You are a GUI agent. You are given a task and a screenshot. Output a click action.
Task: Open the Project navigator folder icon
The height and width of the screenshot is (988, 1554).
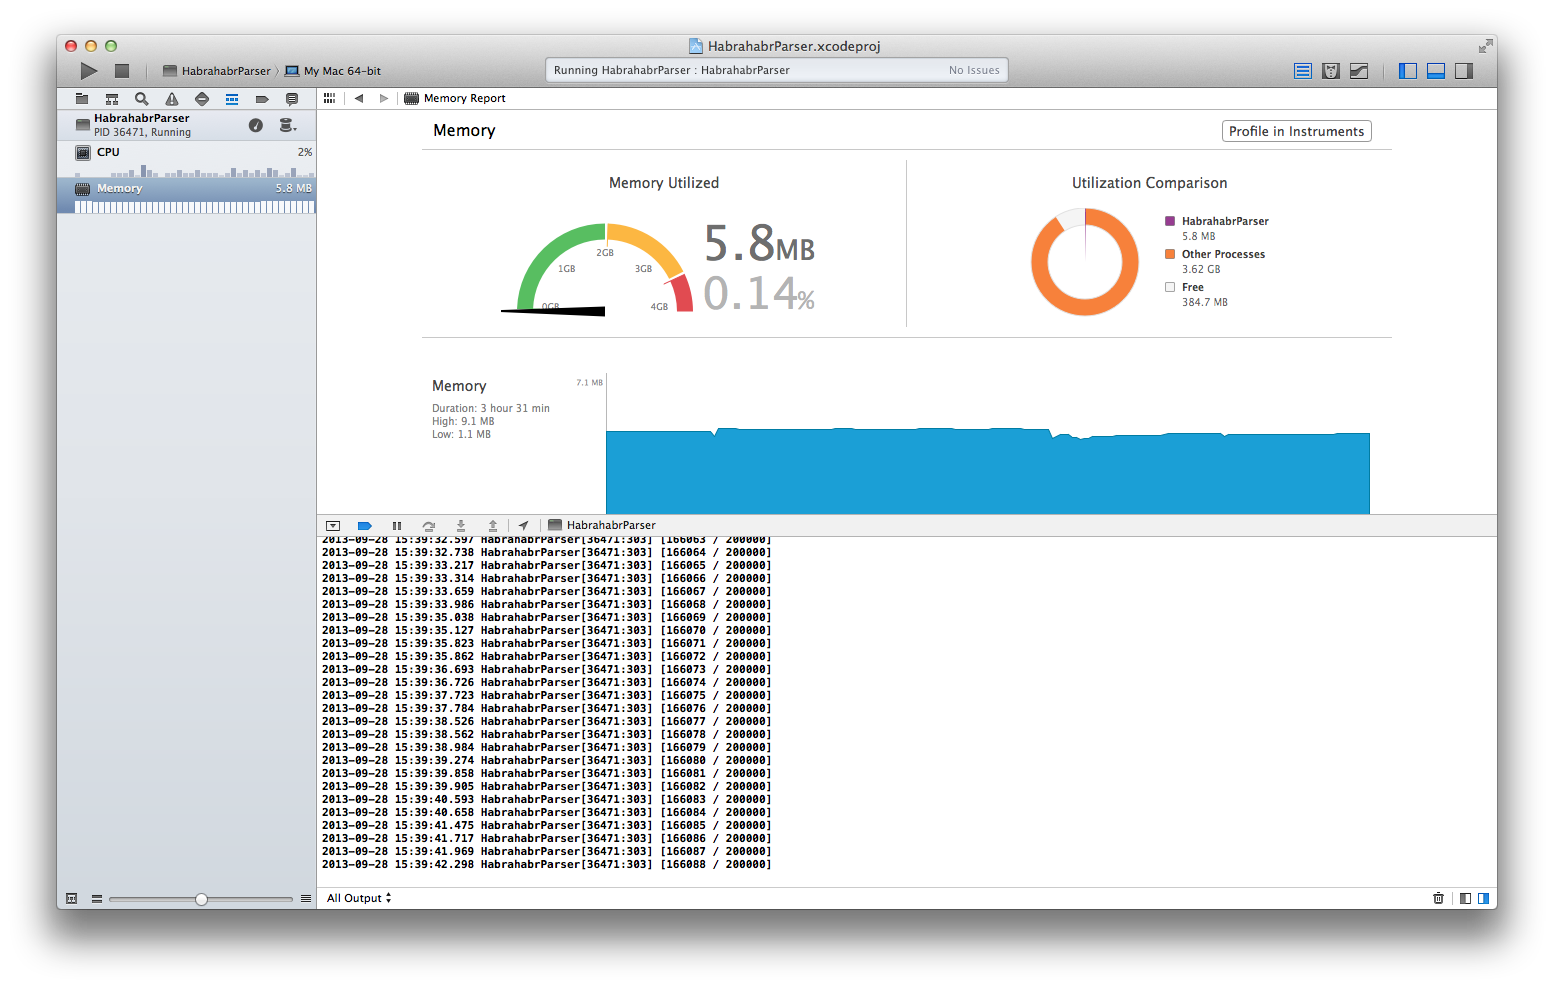(x=82, y=99)
